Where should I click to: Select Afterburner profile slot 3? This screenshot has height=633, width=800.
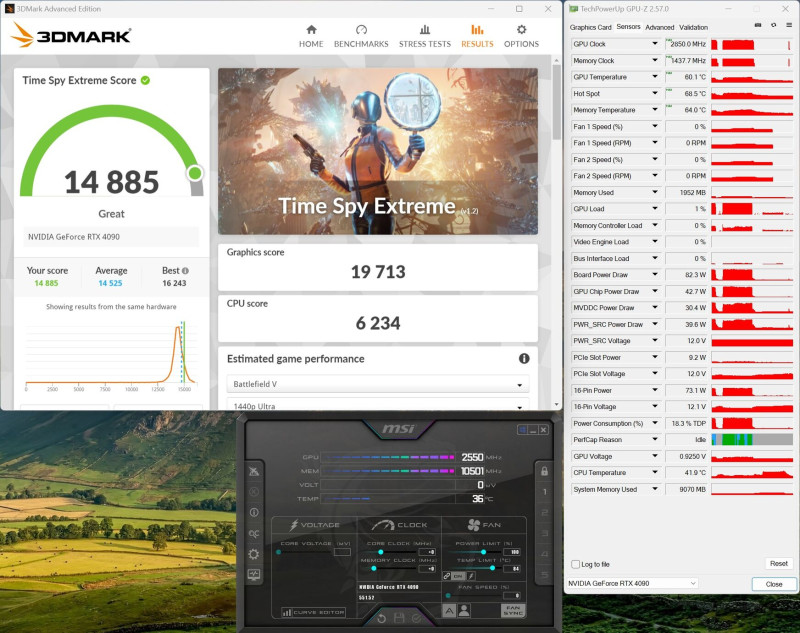coord(544,534)
